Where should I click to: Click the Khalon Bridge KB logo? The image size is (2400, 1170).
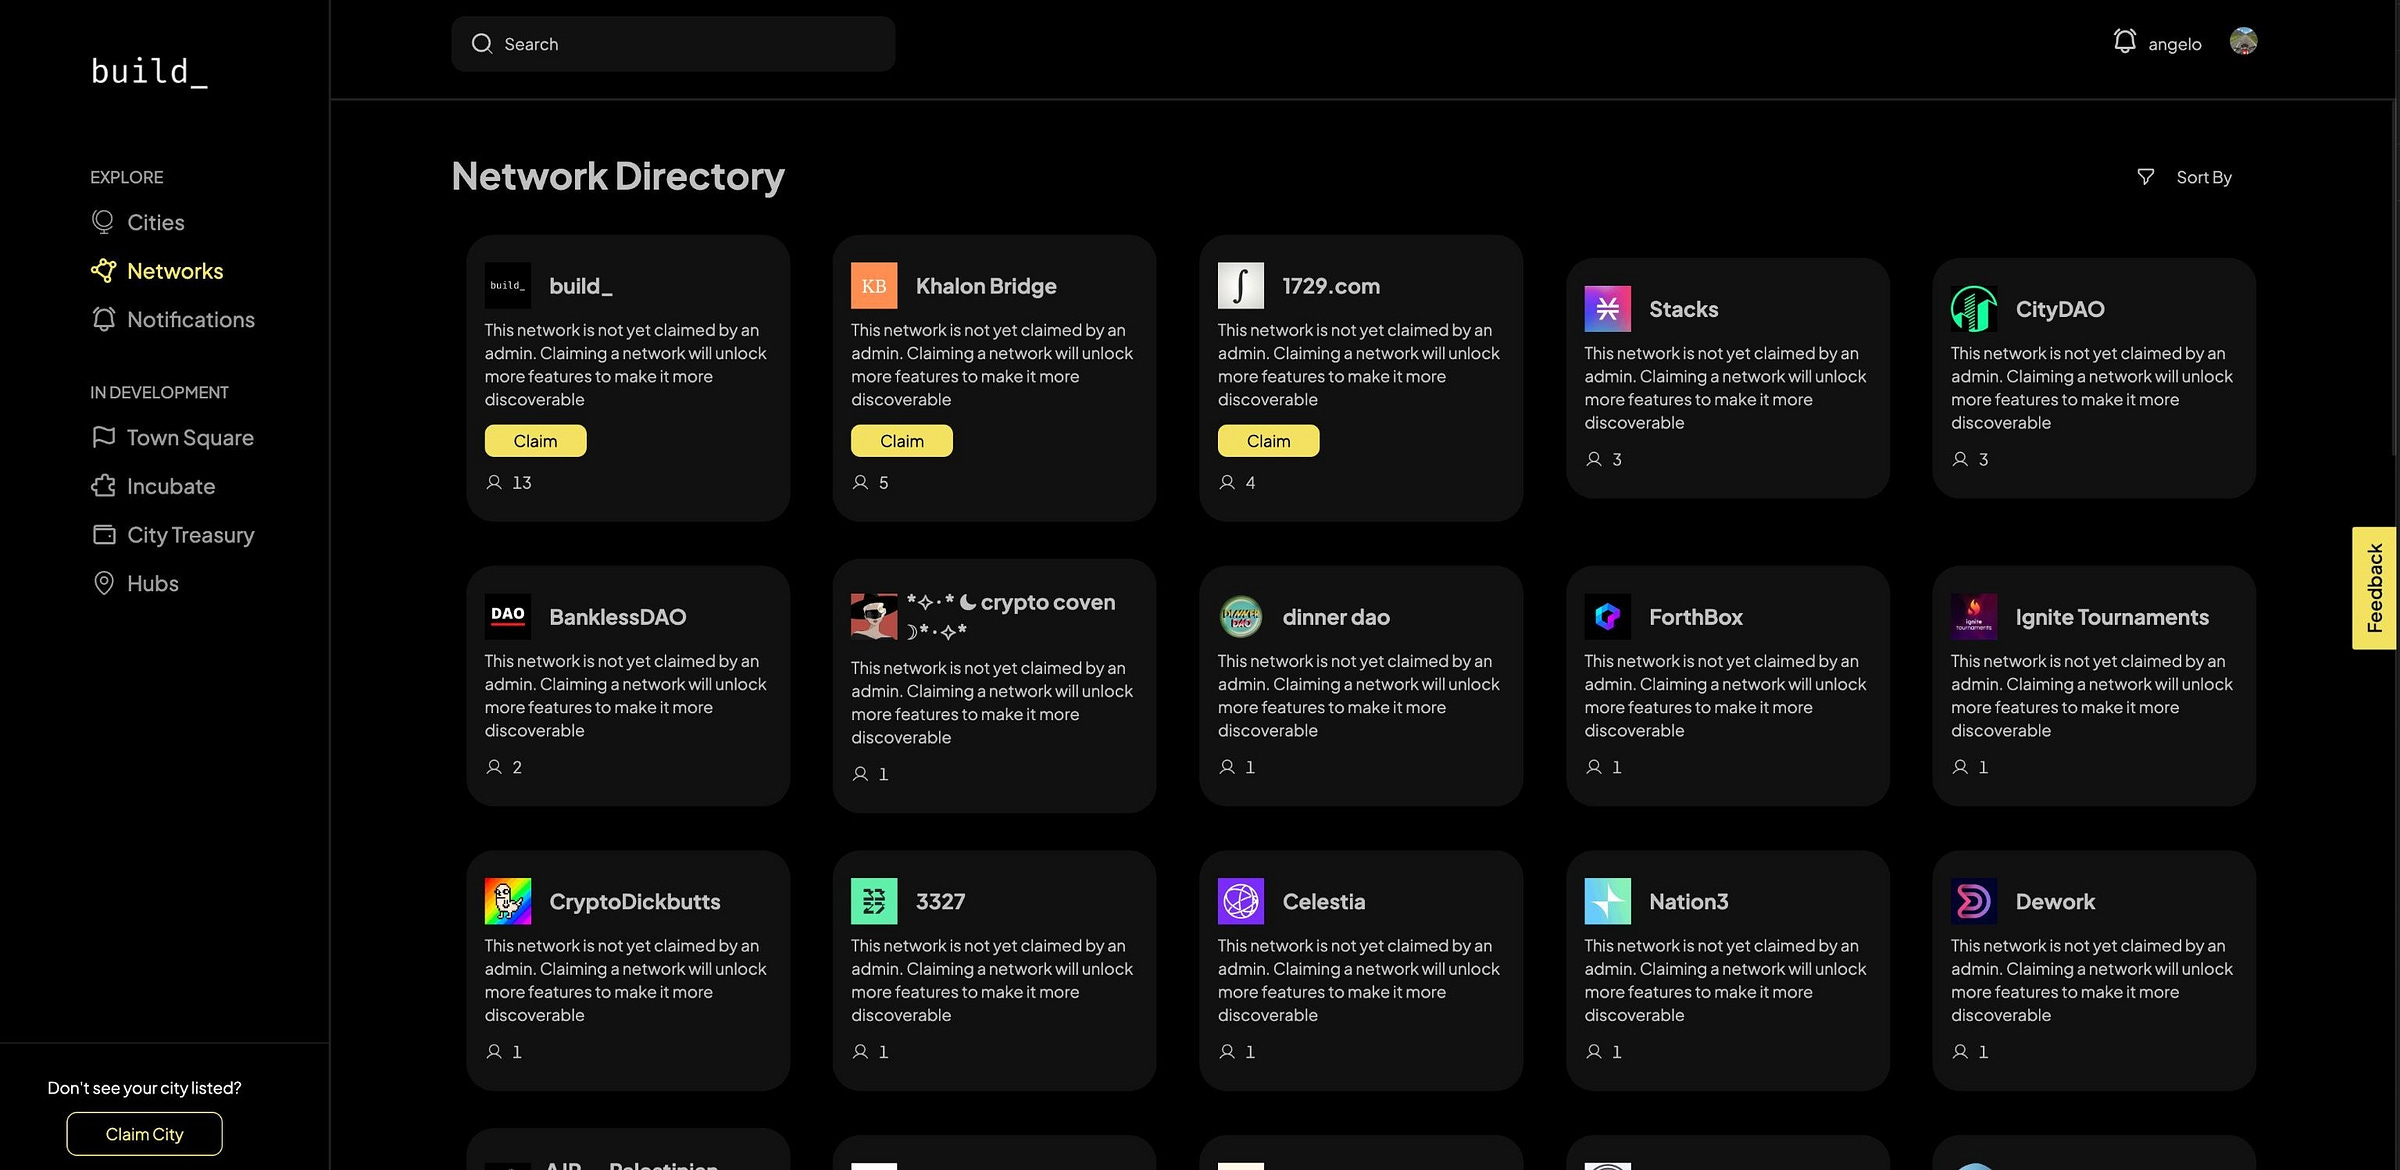point(874,286)
